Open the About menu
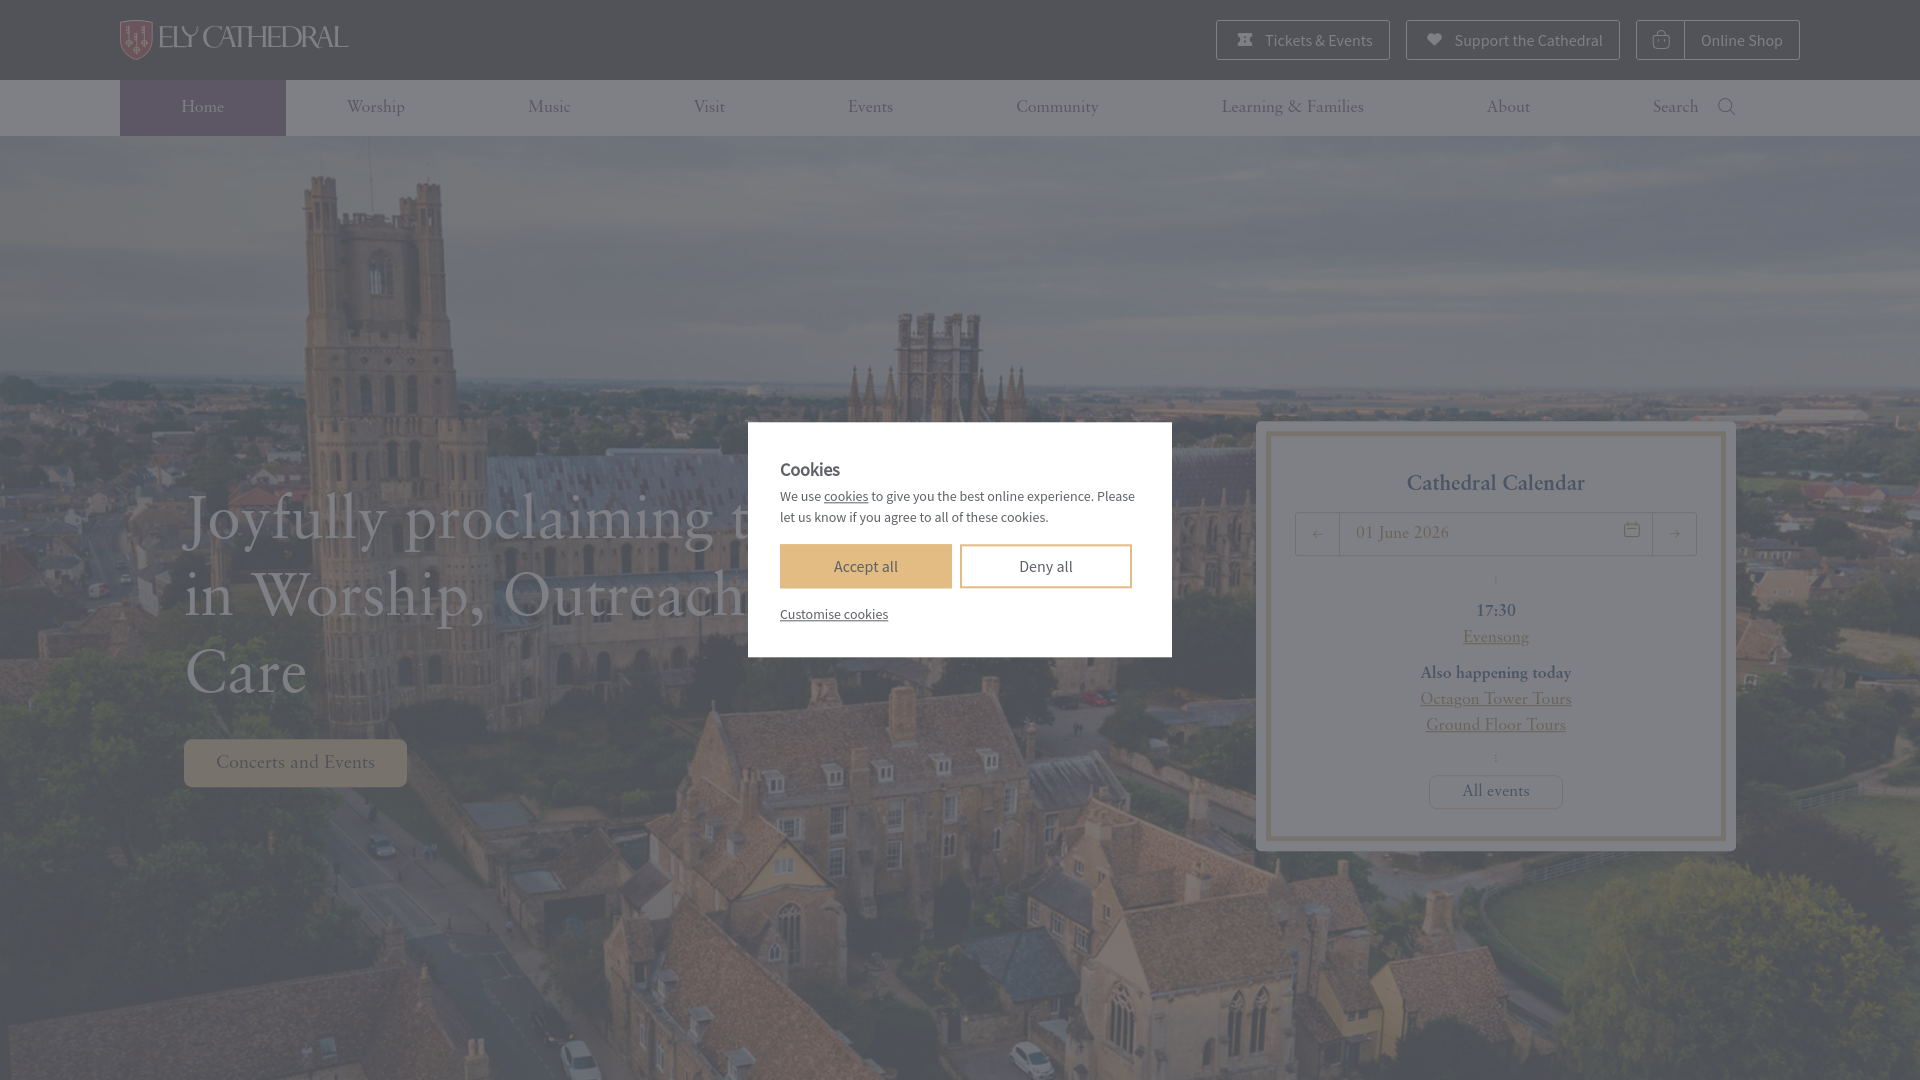The width and height of the screenshot is (1920, 1080). (1508, 107)
